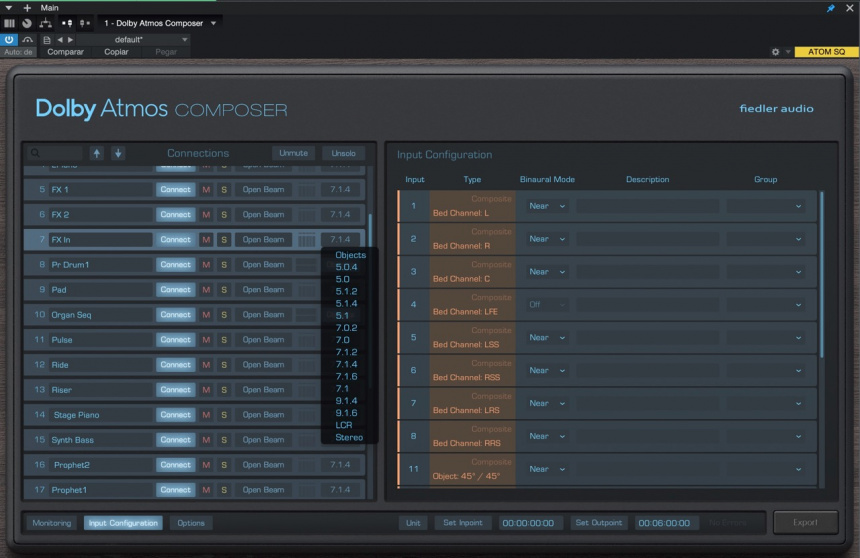Open Binaural Mode dropdown for input 3
The height and width of the screenshot is (558, 860).
point(546,272)
